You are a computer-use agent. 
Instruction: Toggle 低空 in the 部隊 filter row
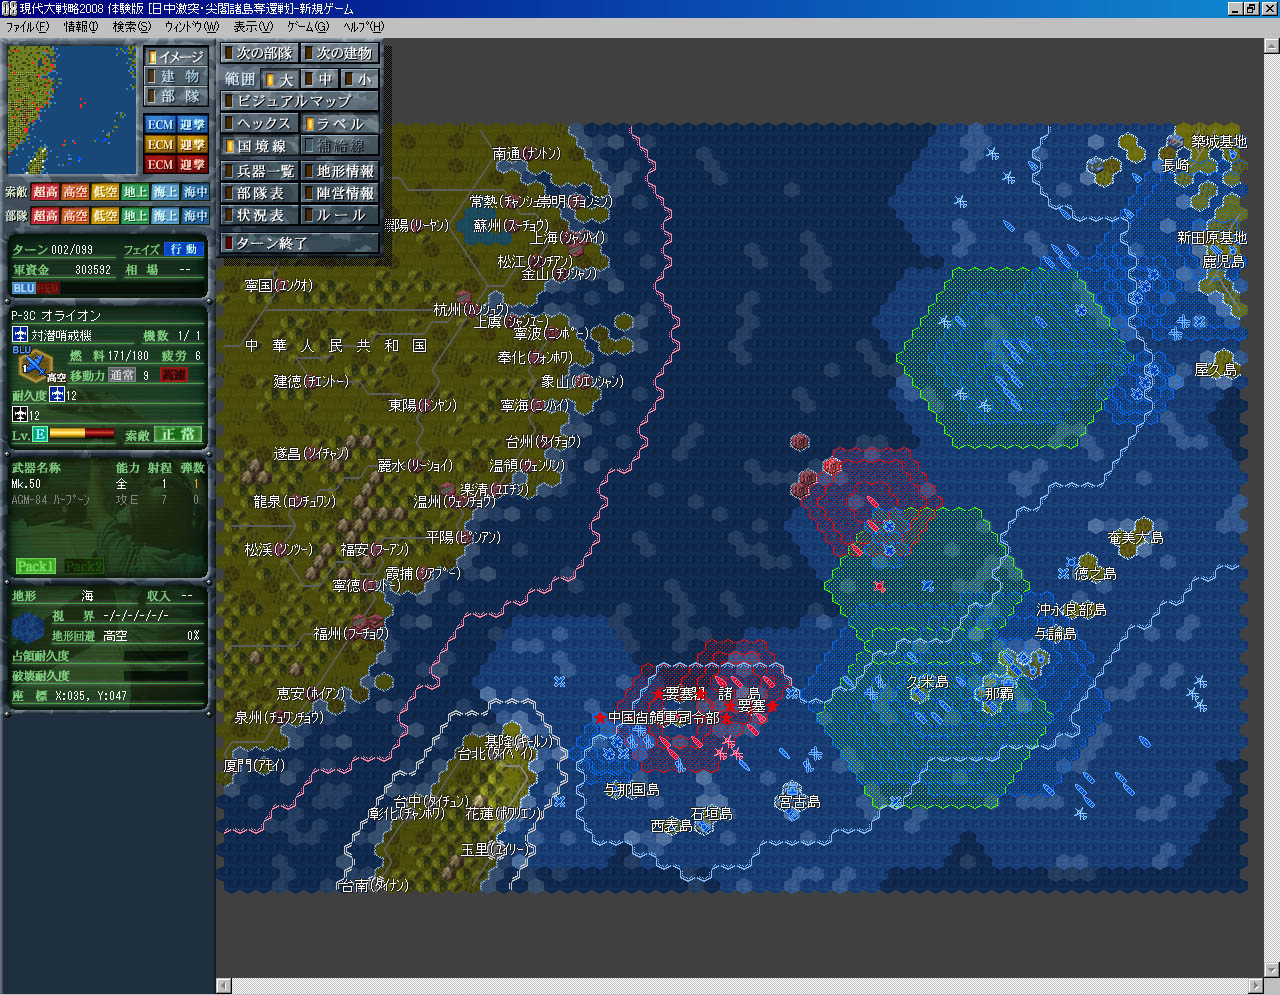click(x=105, y=215)
